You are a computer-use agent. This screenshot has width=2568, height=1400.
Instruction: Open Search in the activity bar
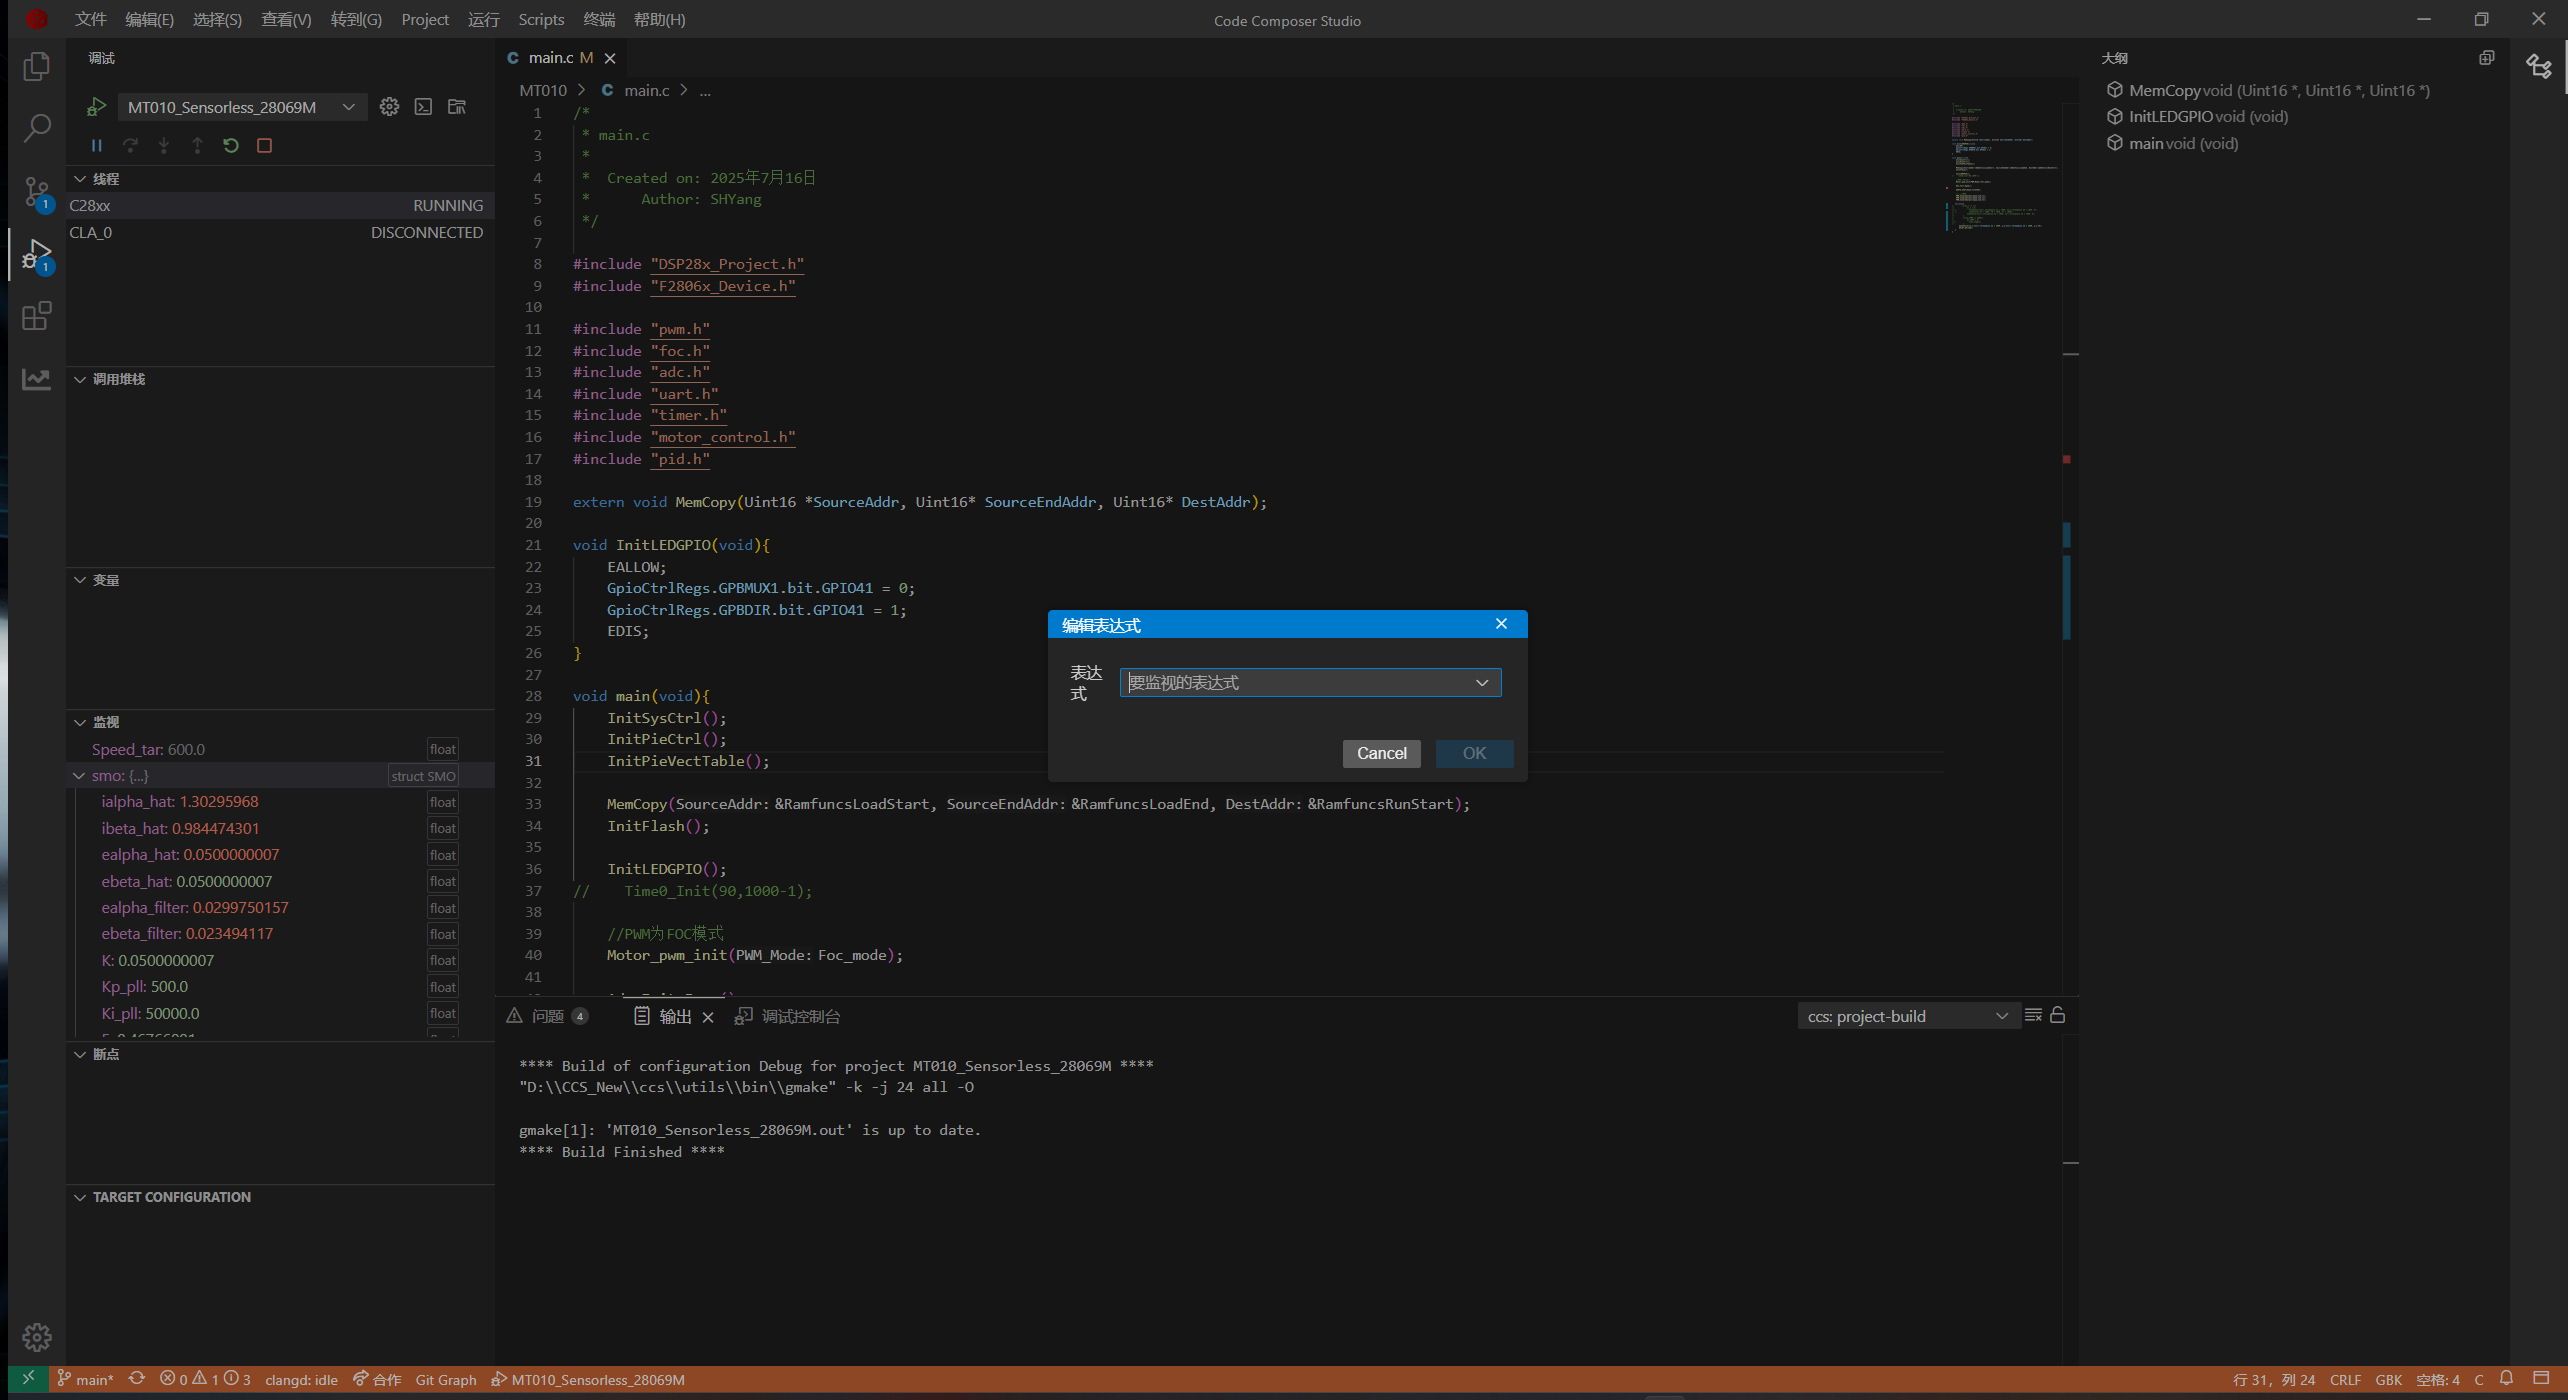coord(37,128)
